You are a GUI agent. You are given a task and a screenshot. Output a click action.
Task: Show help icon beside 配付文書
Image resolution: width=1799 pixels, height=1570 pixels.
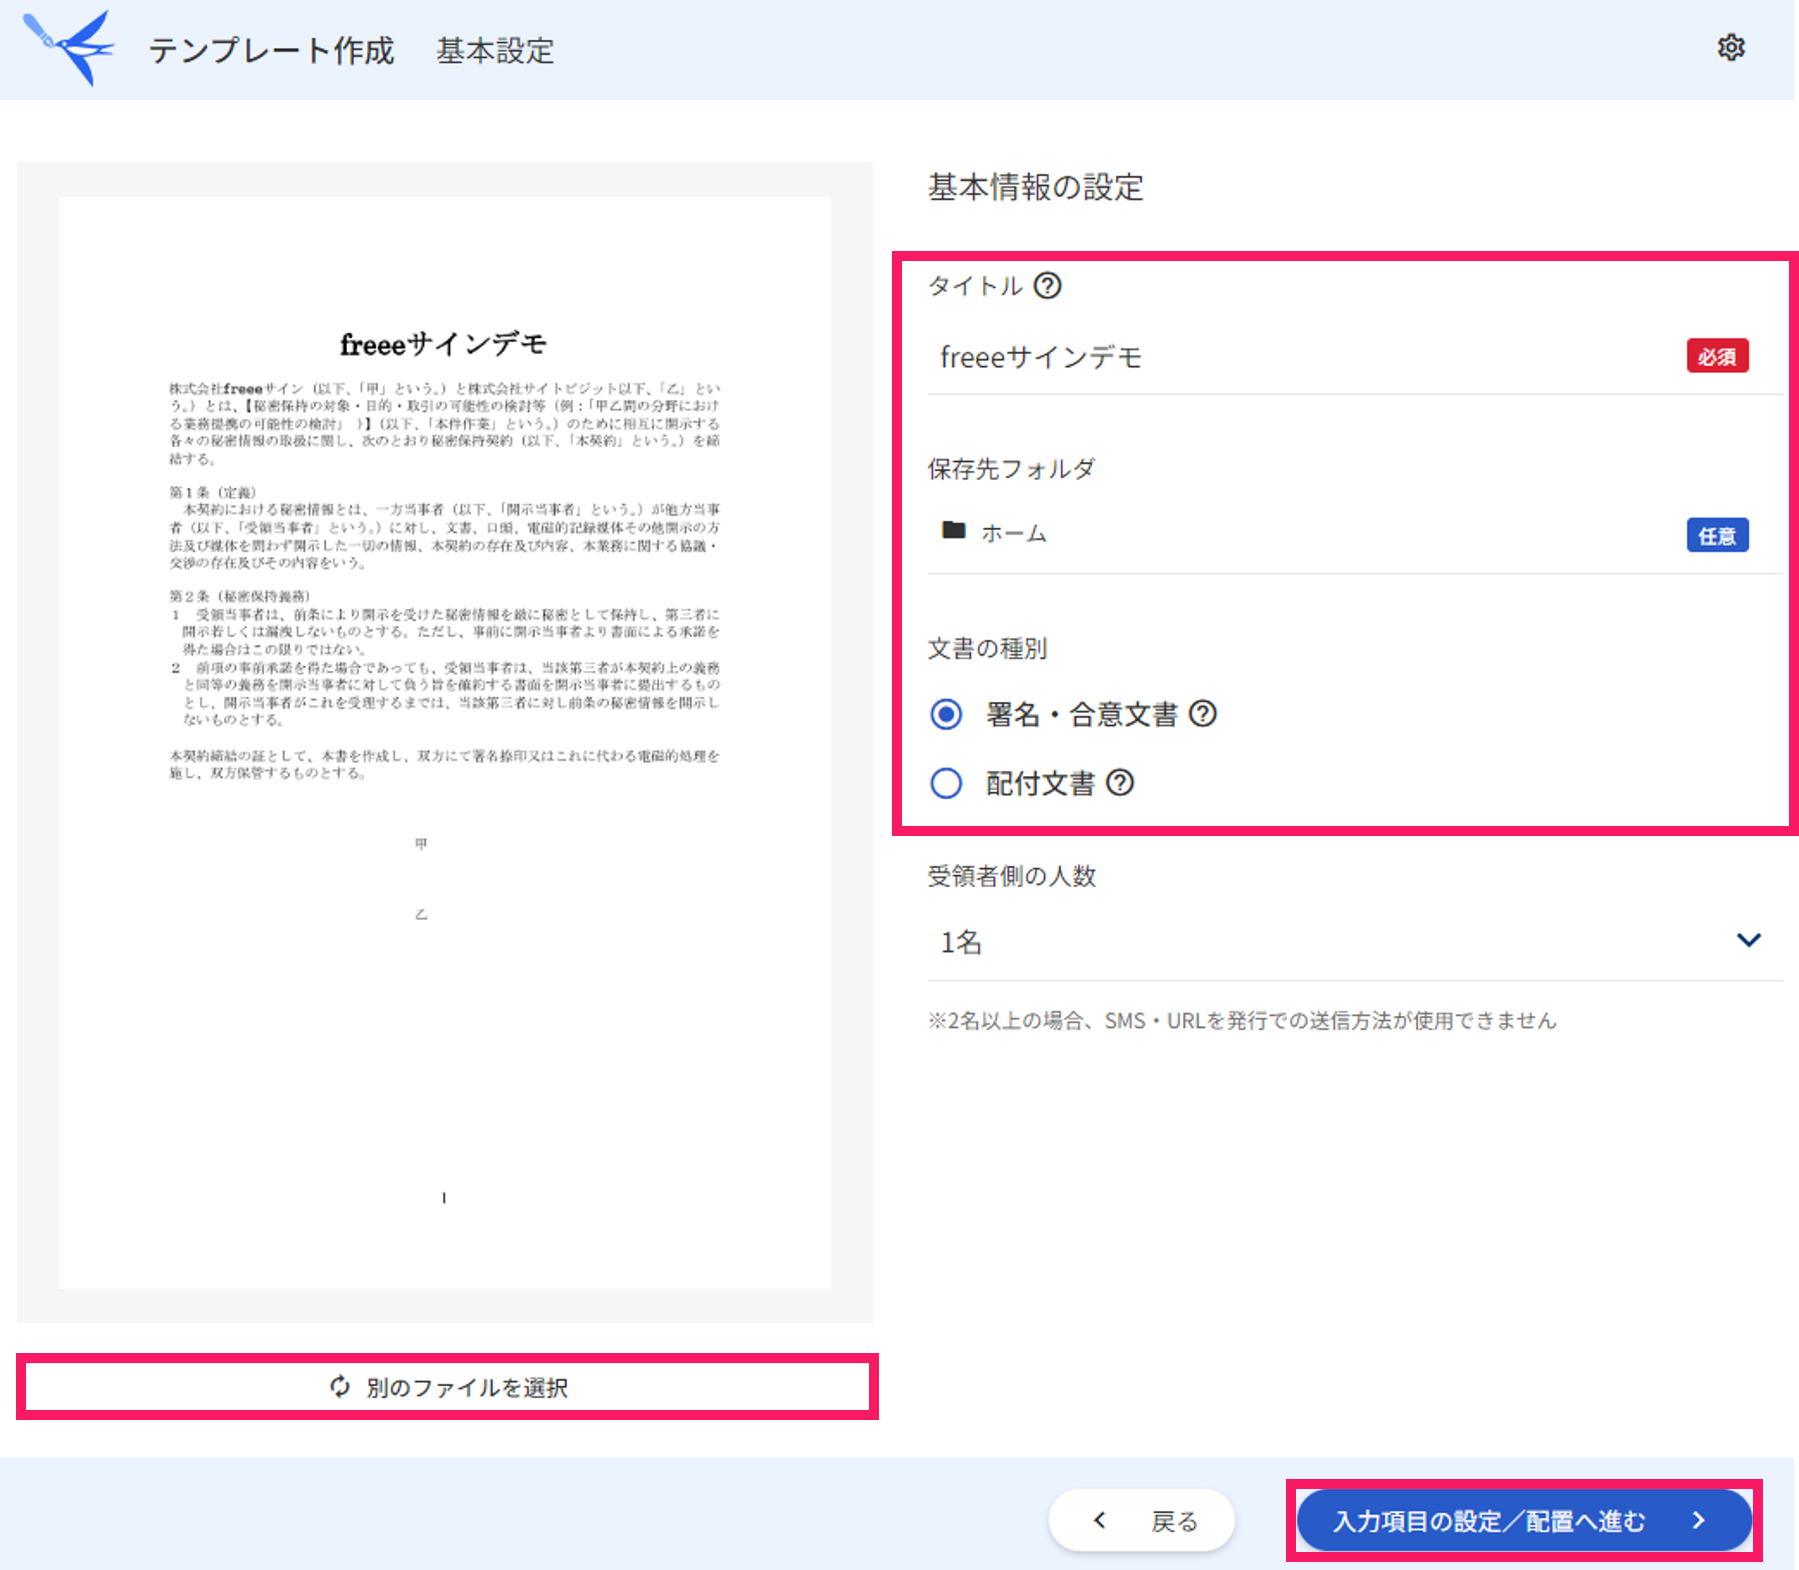click(1120, 783)
